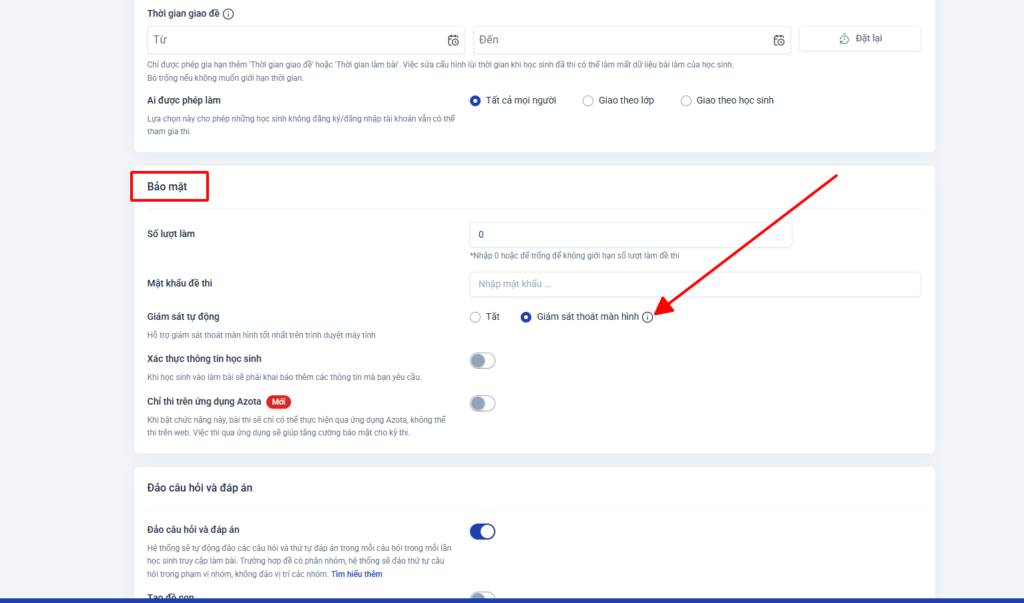Select the Giao theo học sinh radio option
1024x603 pixels.
[x=686, y=101]
